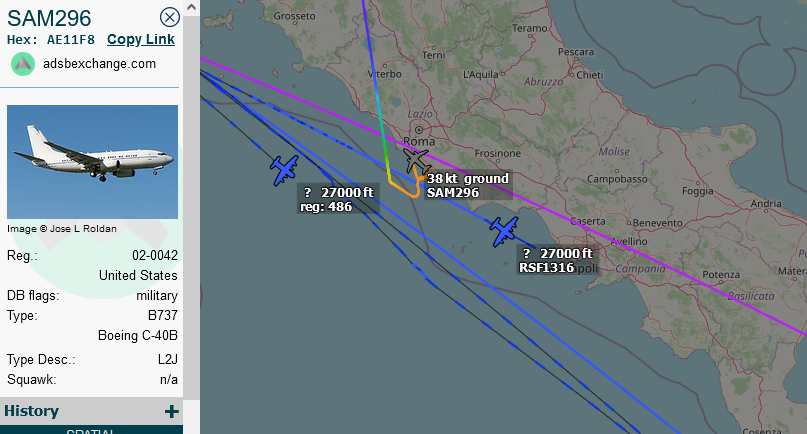Image resolution: width=807 pixels, height=434 pixels.
Task: Open the Boeing C-40B aircraft photo
Action: point(93,162)
